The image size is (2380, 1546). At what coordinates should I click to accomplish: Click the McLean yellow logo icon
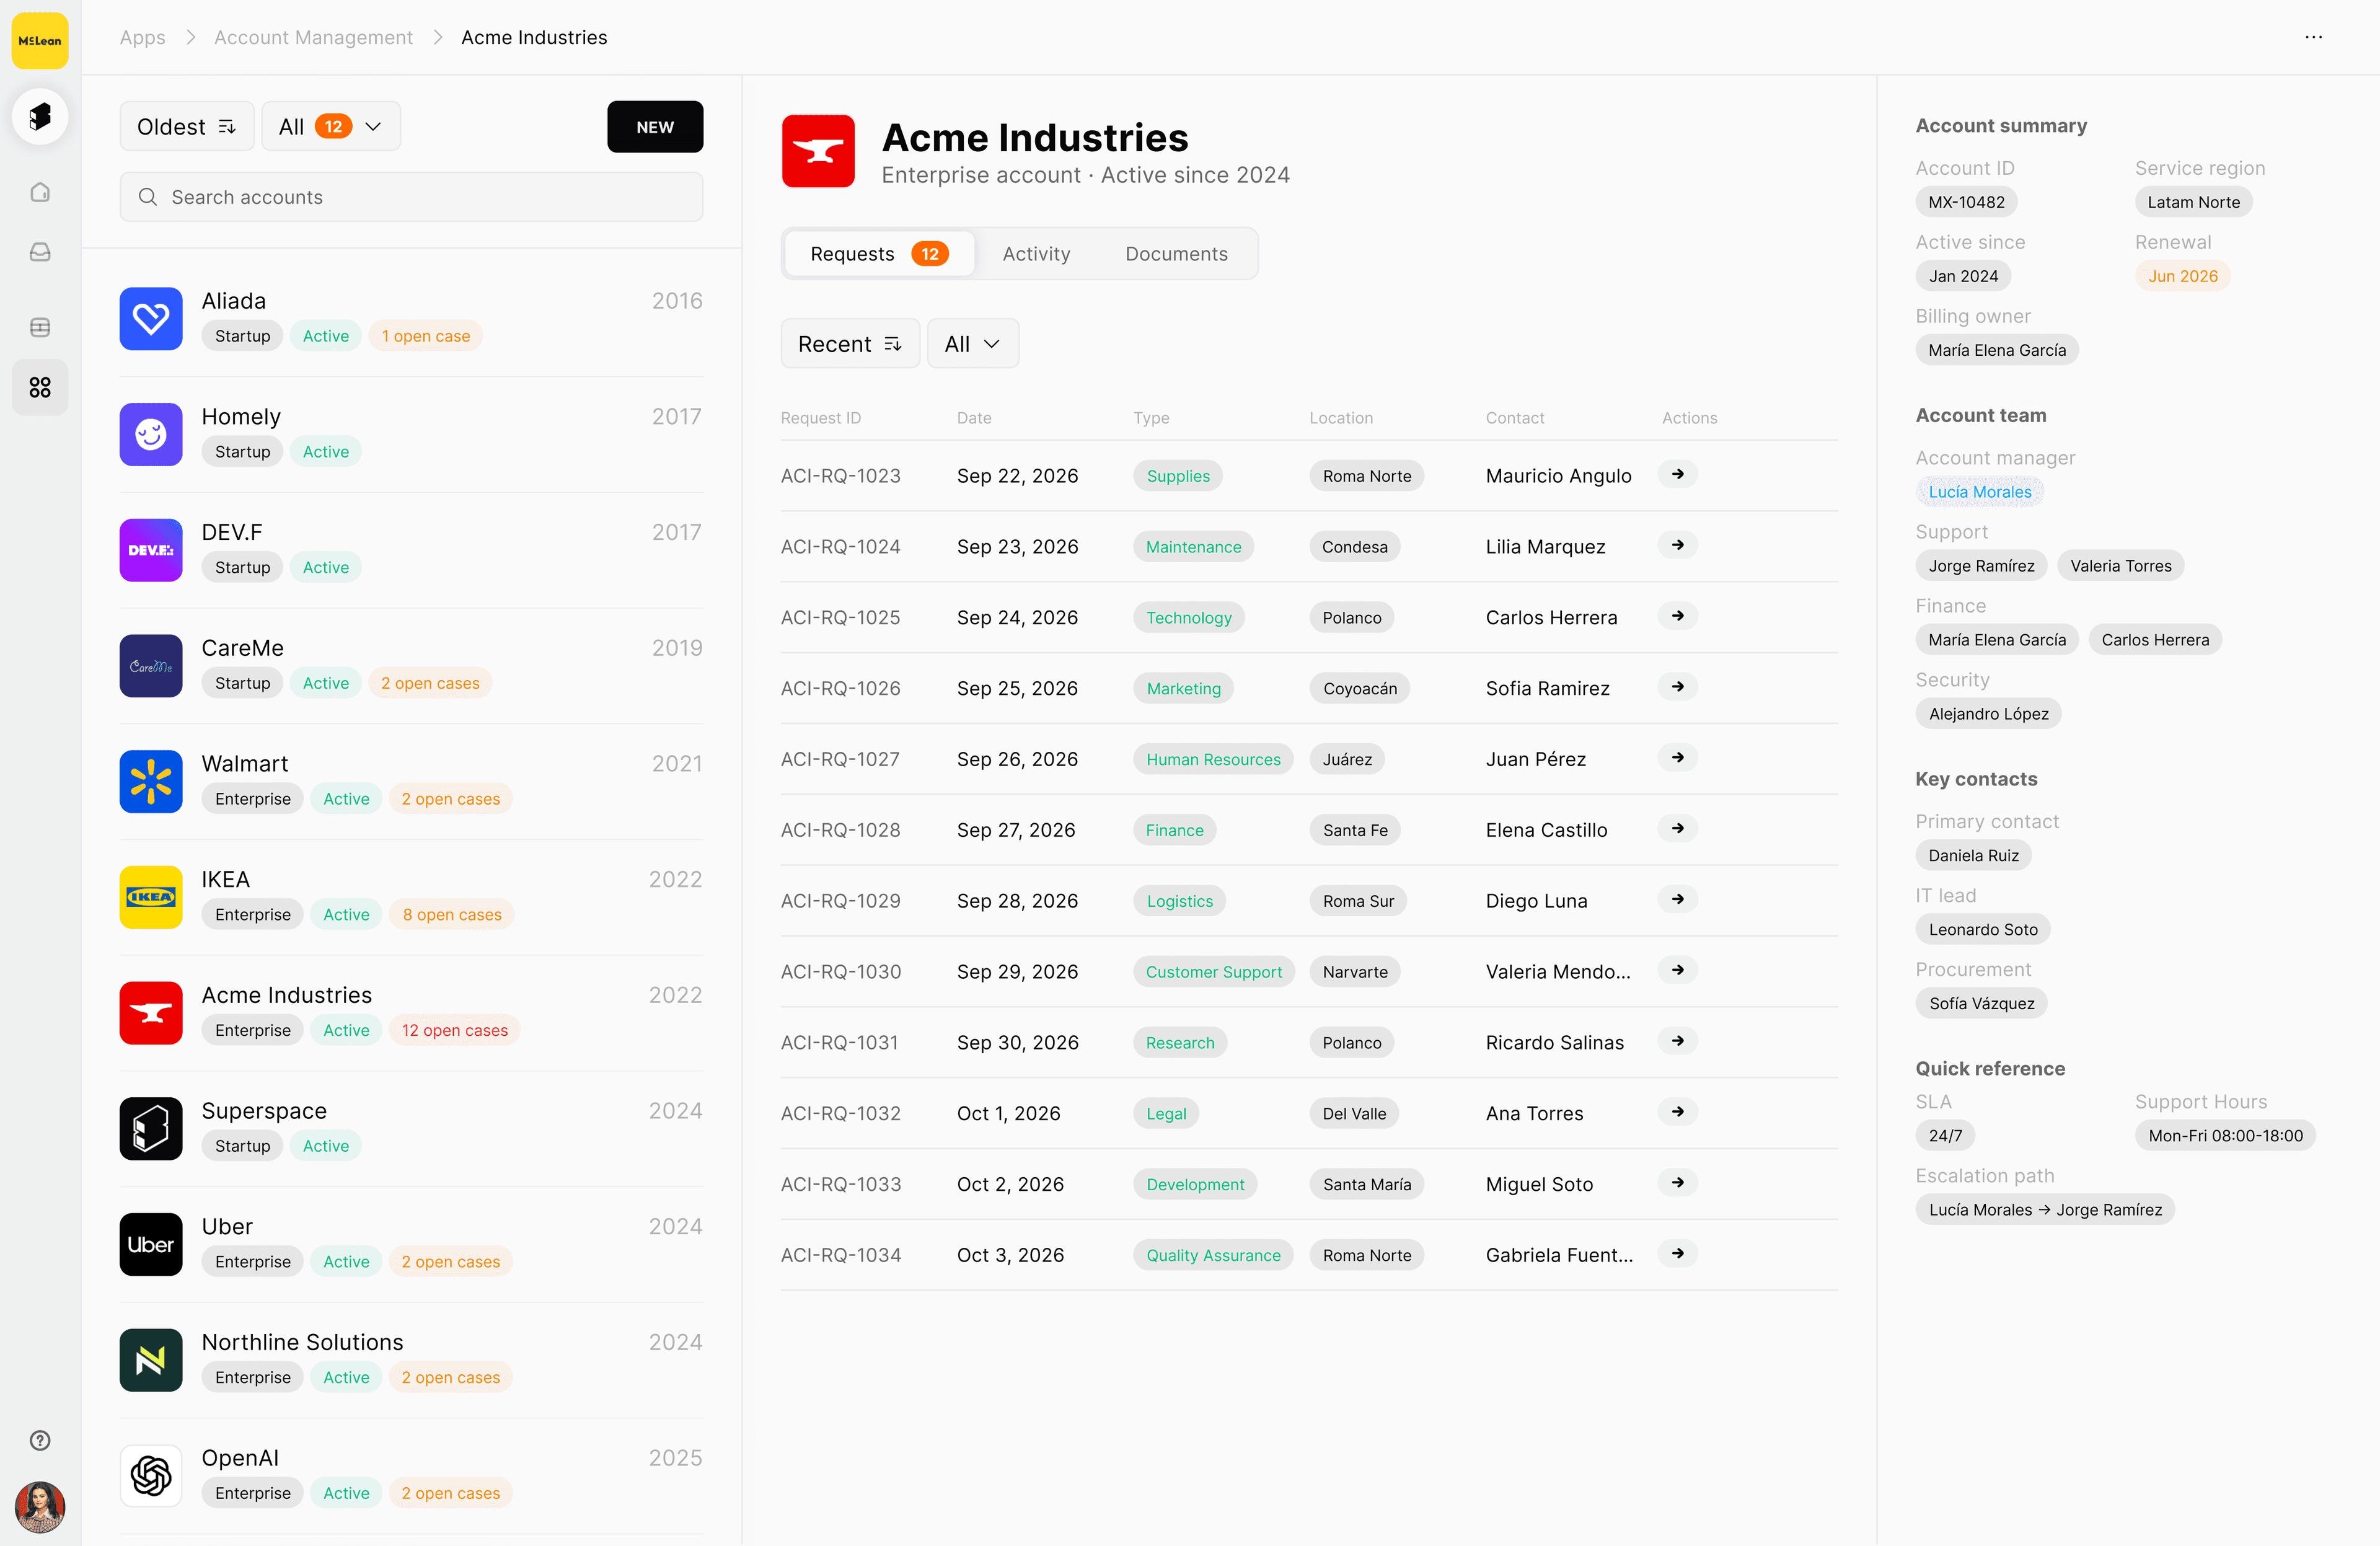click(x=40, y=40)
